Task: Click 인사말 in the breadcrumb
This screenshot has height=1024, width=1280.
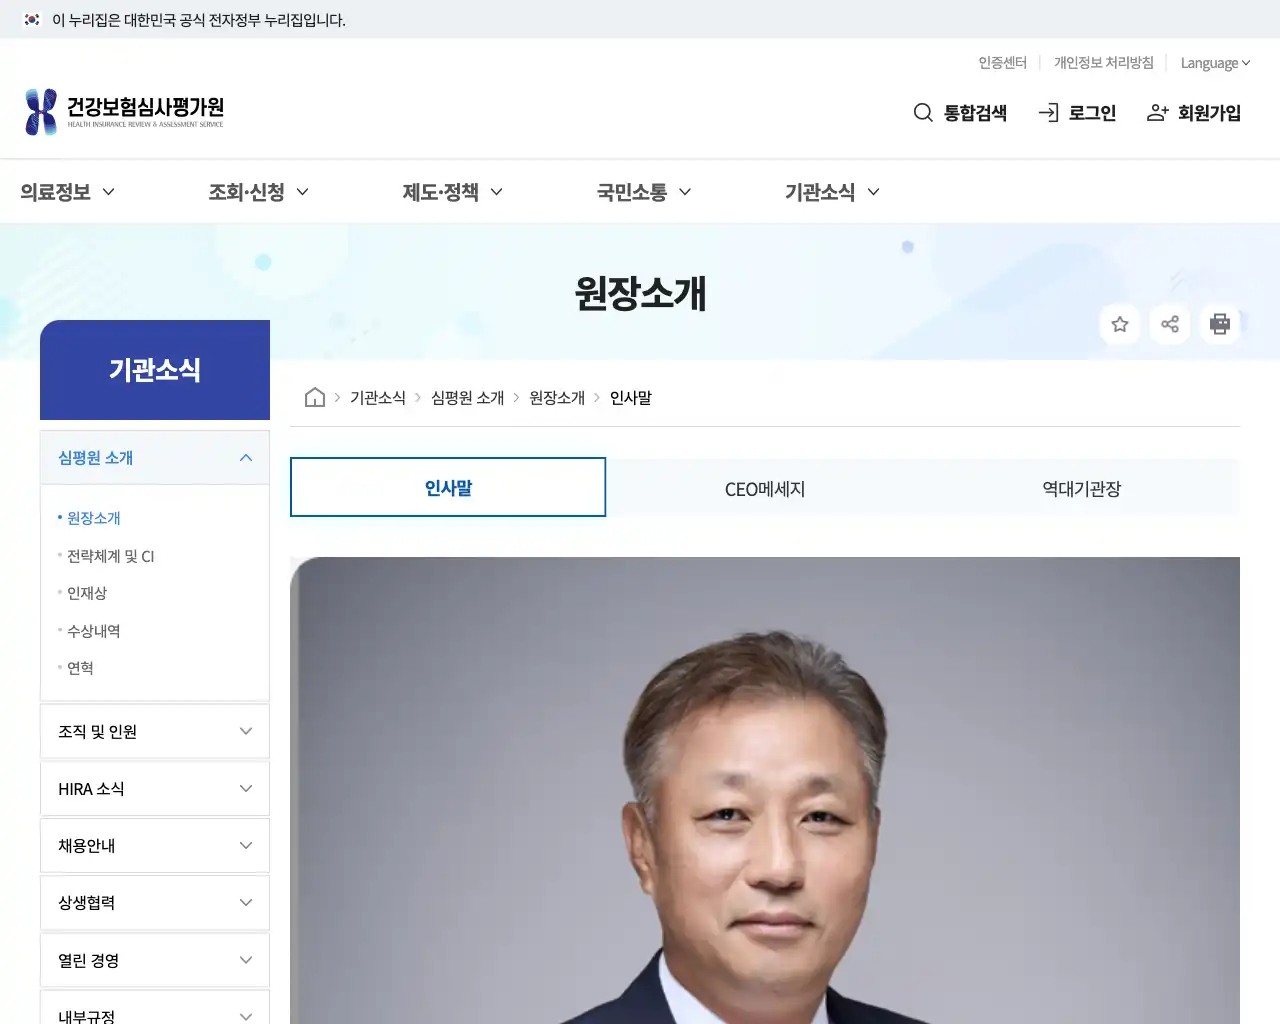Action: [x=631, y=398]
